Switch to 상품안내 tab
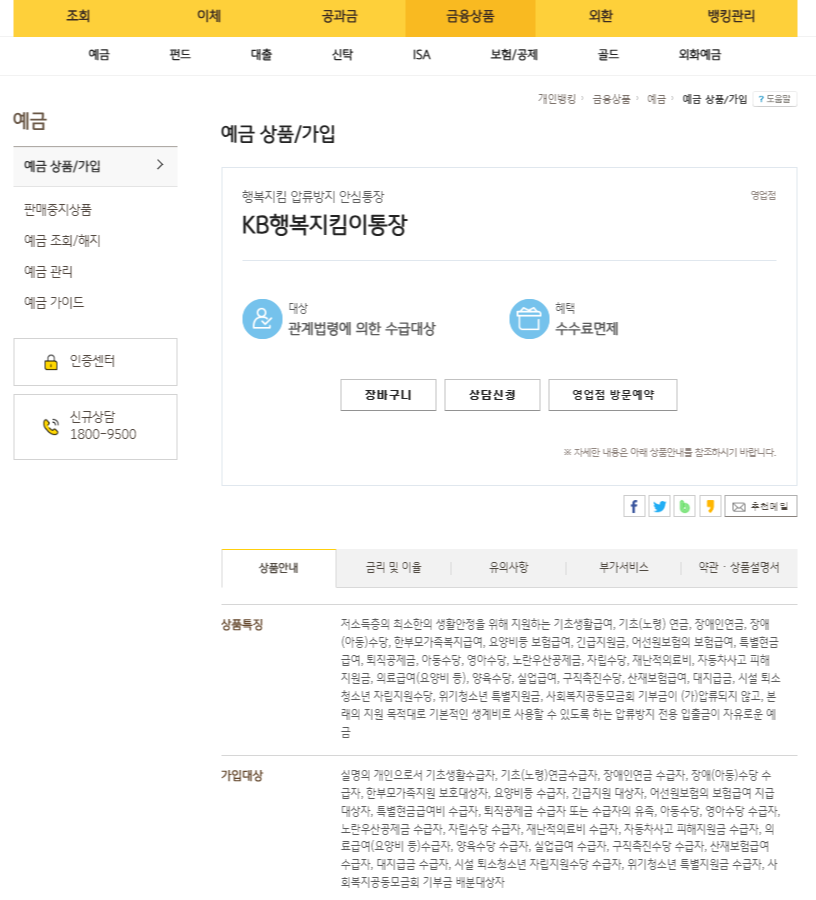The height and width of the screenshot is (900, 816). (x=279, y=568)
